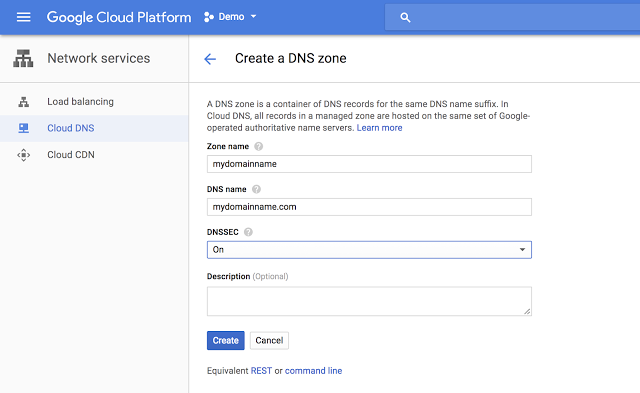Viewport: 640px width, 393px height.
Task: Open the hamburger navigation menu
Action: 23,17
